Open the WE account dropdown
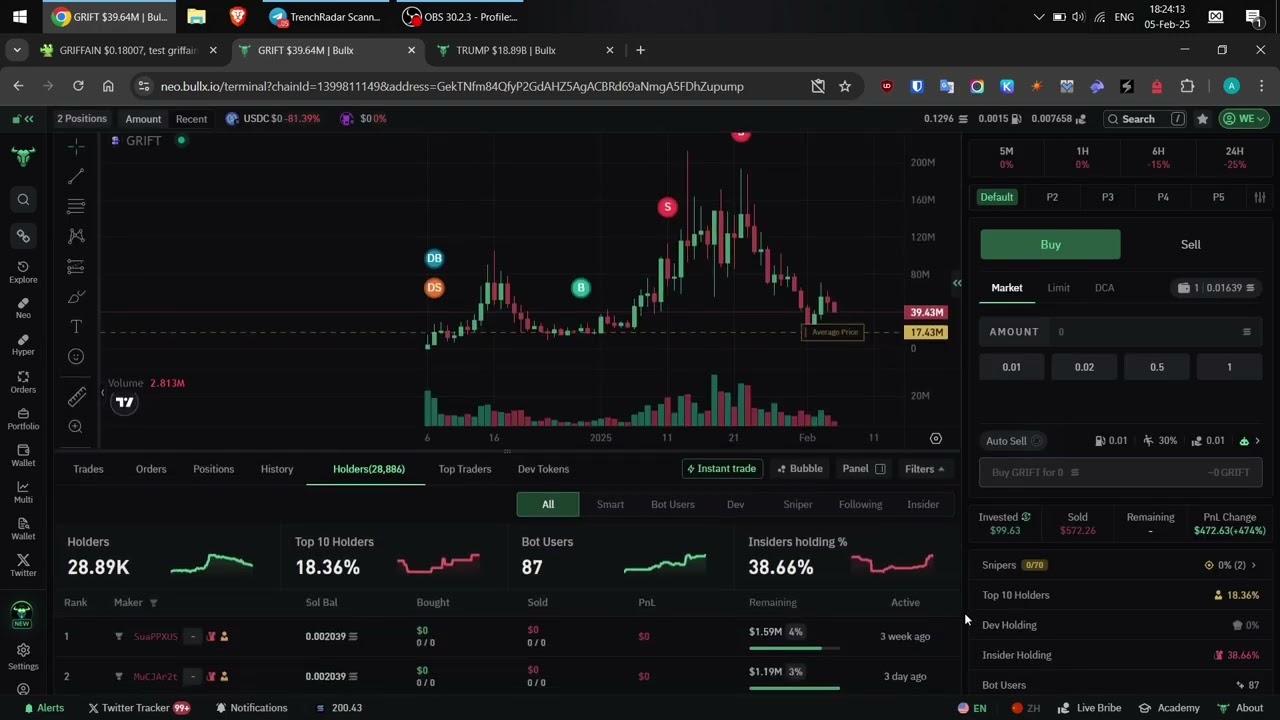The image size is (1280, 720). 1243,119
